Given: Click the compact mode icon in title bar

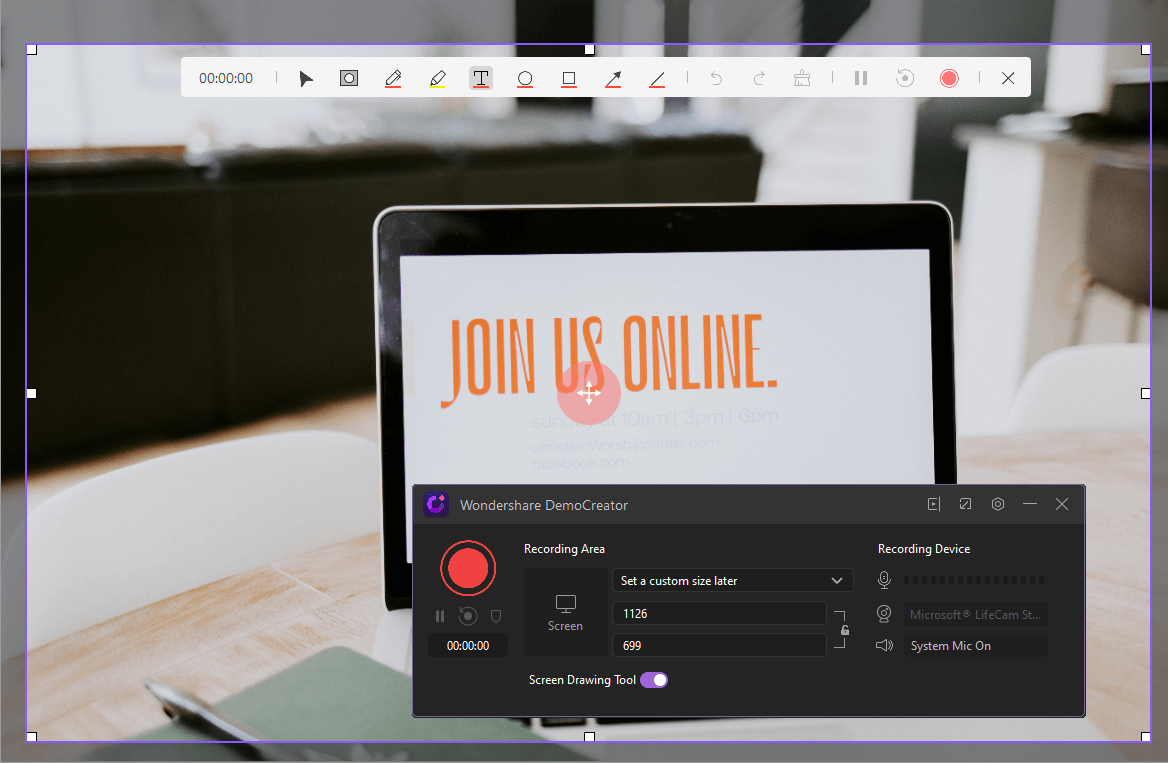Looking at the screenshot, I should (965, 504).
